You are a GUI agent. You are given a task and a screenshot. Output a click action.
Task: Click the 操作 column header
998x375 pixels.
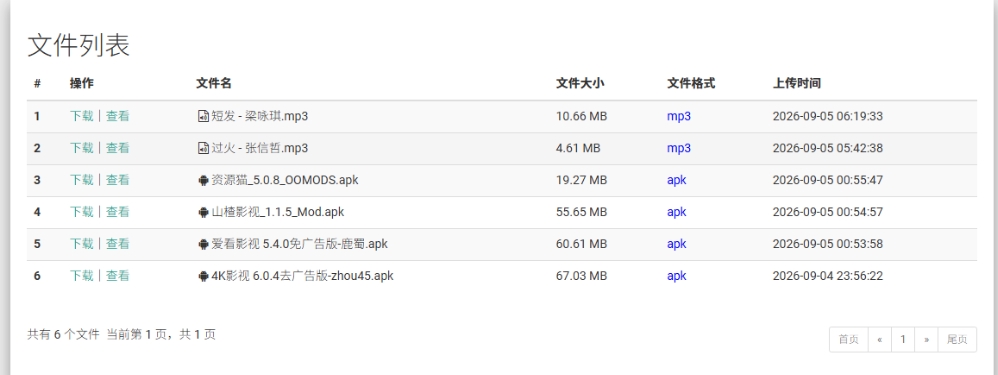[81, 83]
